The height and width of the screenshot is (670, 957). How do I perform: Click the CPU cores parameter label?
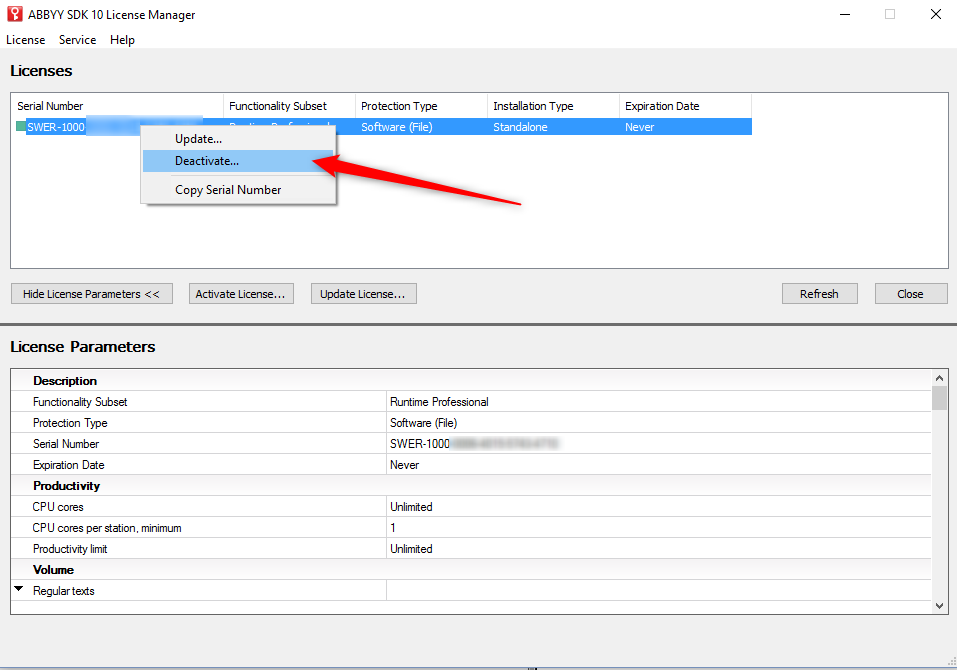pos(58,507)
